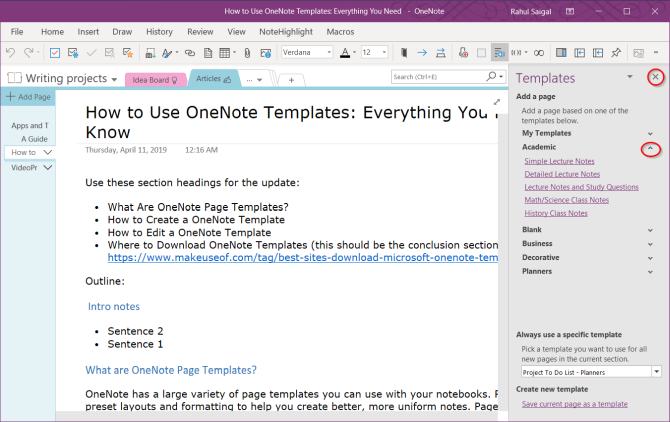Select the Articles section tab
Viewport: 670px width, 422px height.
click(214, 79)
